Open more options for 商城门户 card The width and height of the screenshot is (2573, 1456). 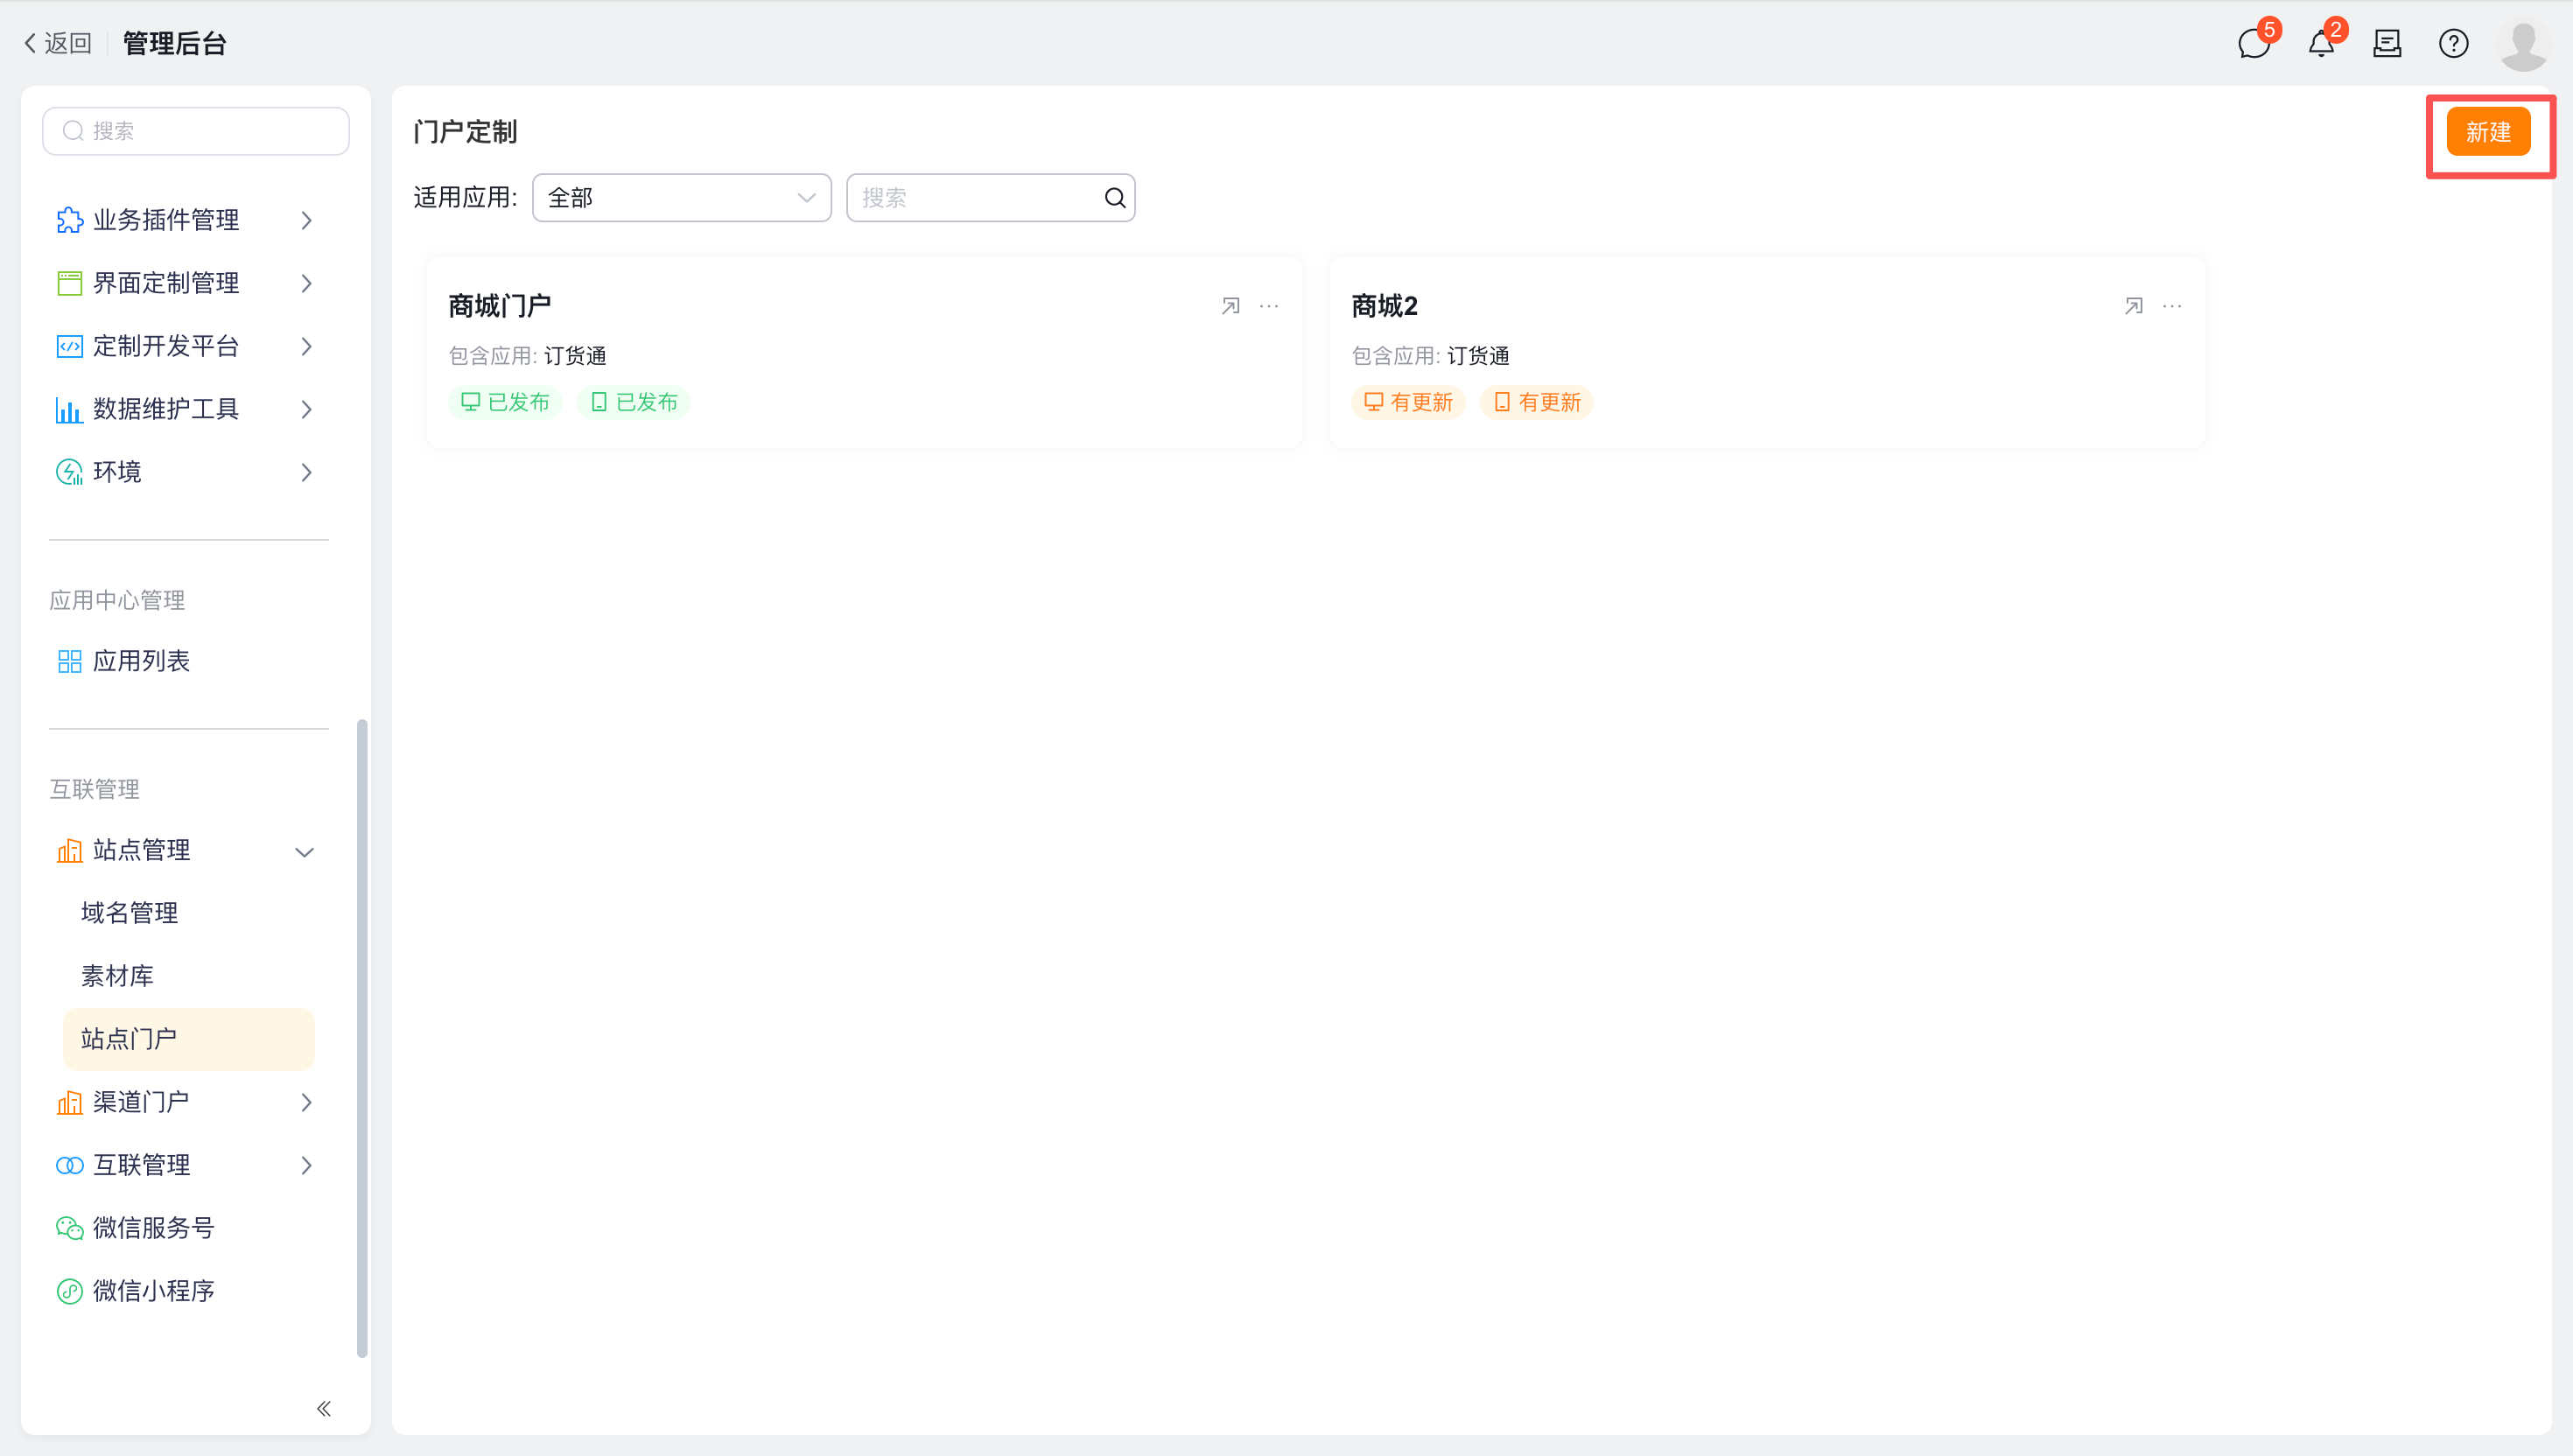click(1269, 306)
